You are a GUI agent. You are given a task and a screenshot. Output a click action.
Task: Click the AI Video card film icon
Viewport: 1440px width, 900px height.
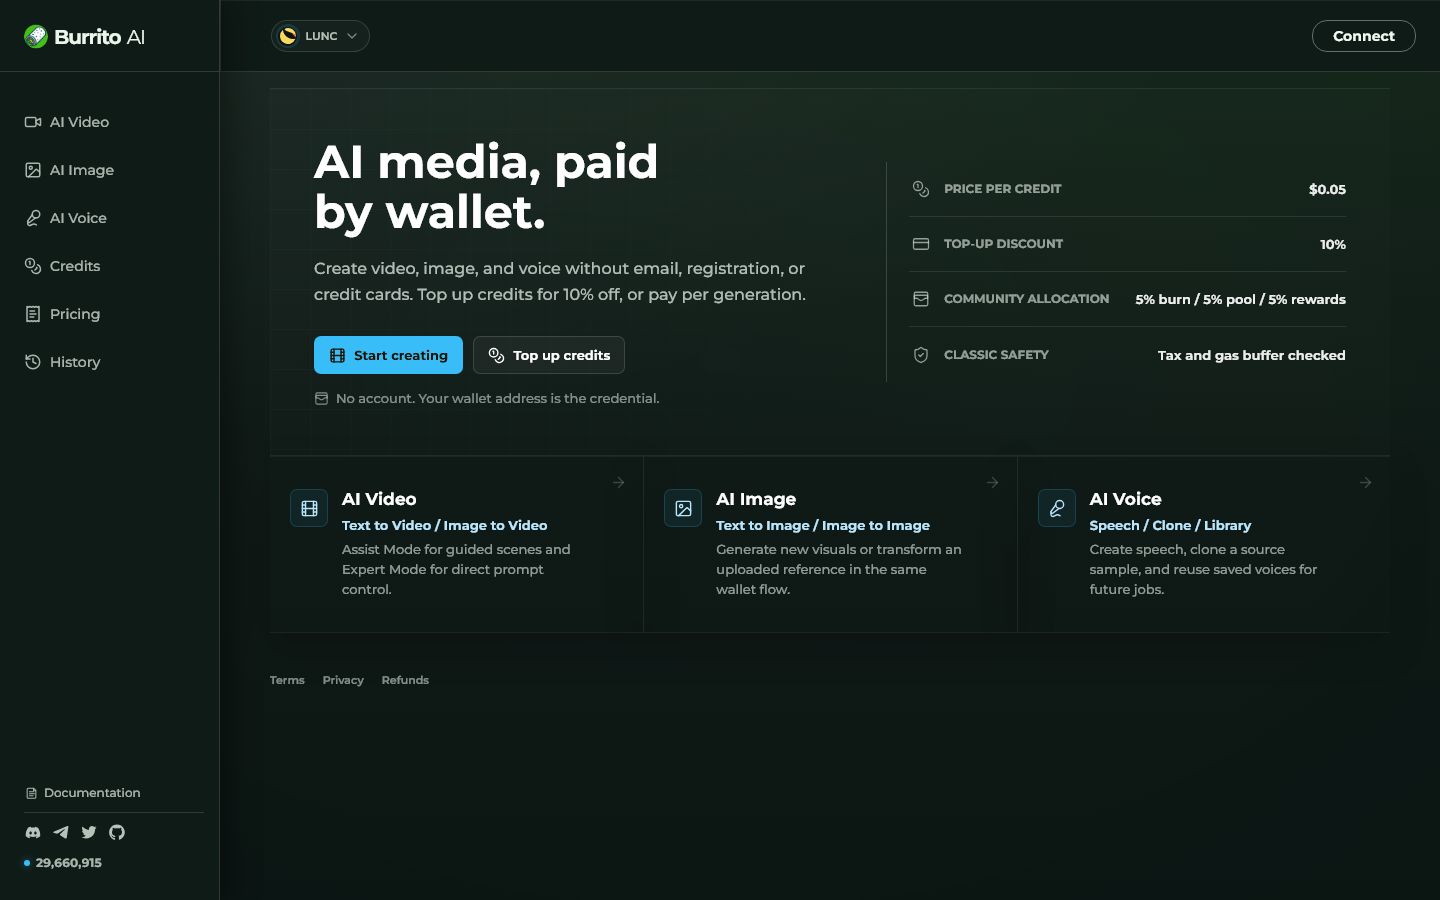pos(309,508)
